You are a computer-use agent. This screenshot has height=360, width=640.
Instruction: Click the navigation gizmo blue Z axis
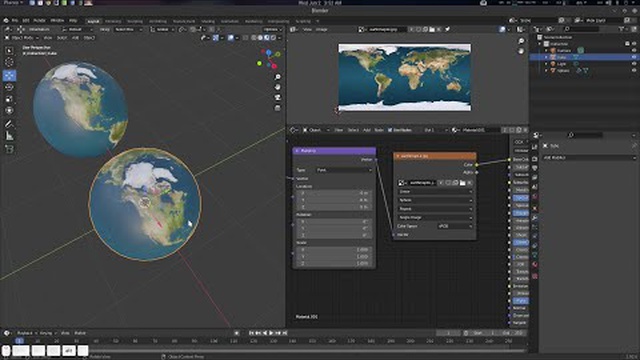coord(269,53)
